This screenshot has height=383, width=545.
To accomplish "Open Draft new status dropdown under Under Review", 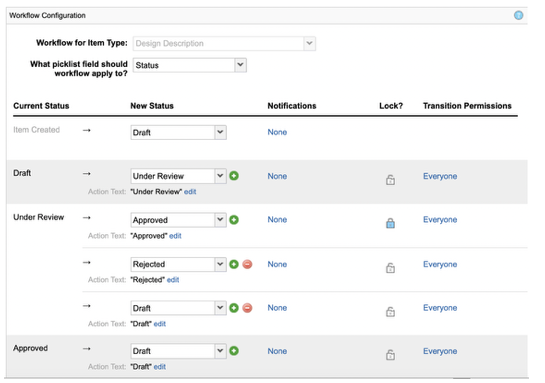I will click(179, 308).
